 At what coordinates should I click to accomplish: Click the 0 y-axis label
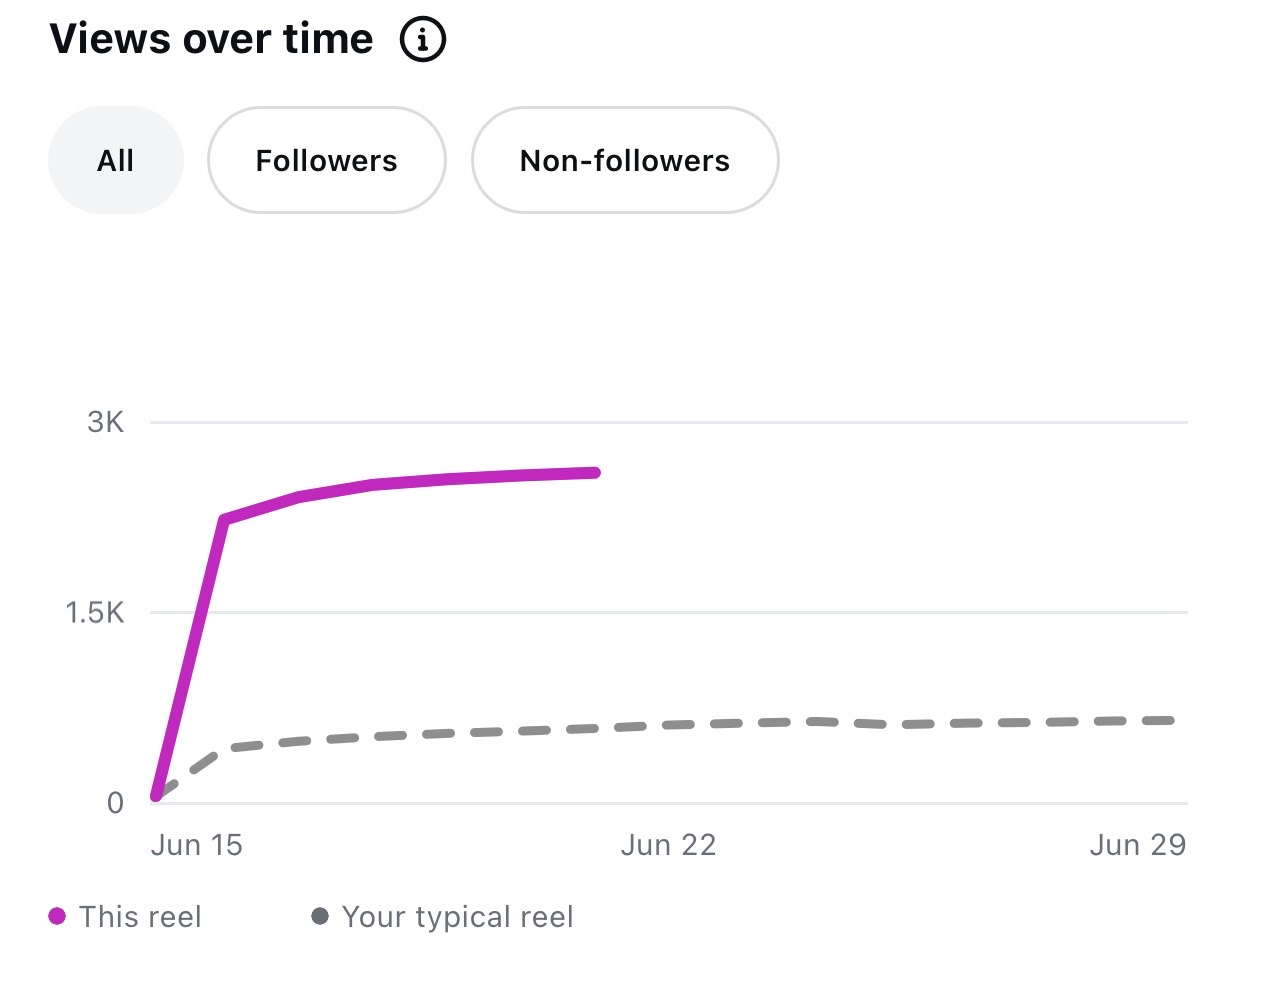[115, 802]
